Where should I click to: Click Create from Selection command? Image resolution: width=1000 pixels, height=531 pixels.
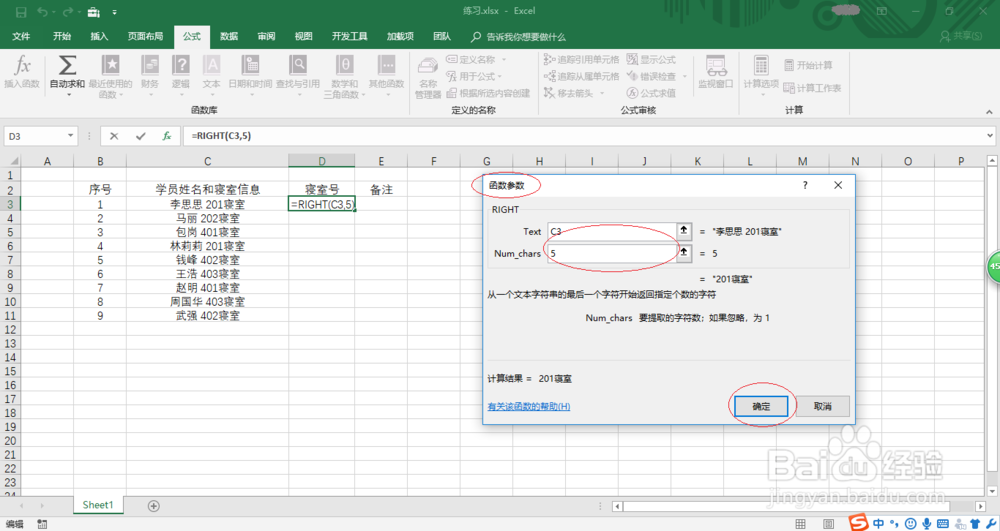coord(488,93)
